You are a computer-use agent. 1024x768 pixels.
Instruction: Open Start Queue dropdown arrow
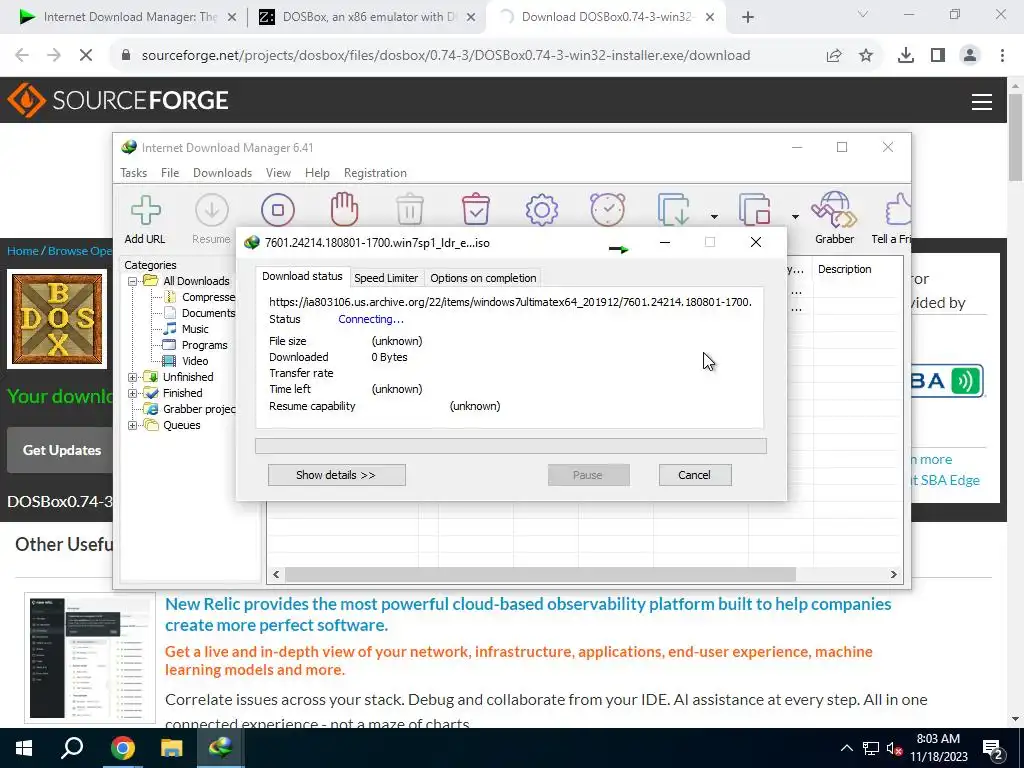click(x=714, y=217)
